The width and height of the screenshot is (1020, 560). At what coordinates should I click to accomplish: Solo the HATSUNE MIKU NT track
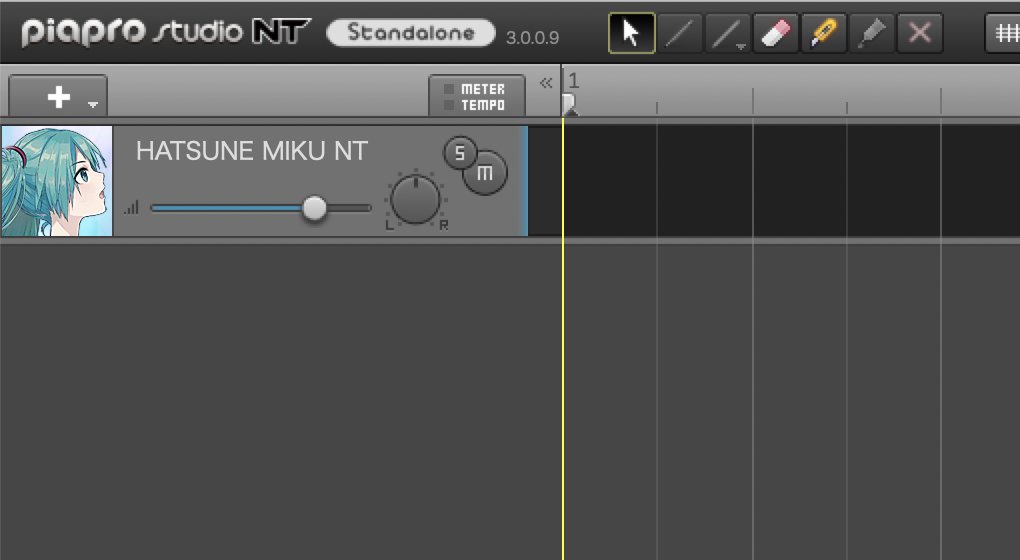[460, 153]
